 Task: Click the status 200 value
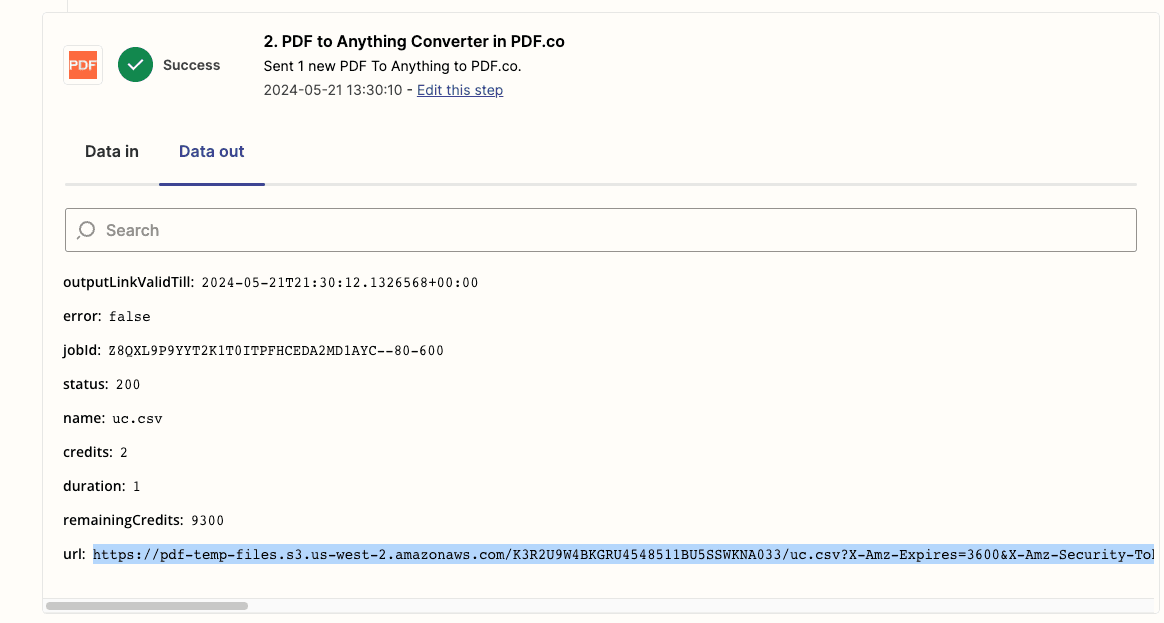click(128, 384)
